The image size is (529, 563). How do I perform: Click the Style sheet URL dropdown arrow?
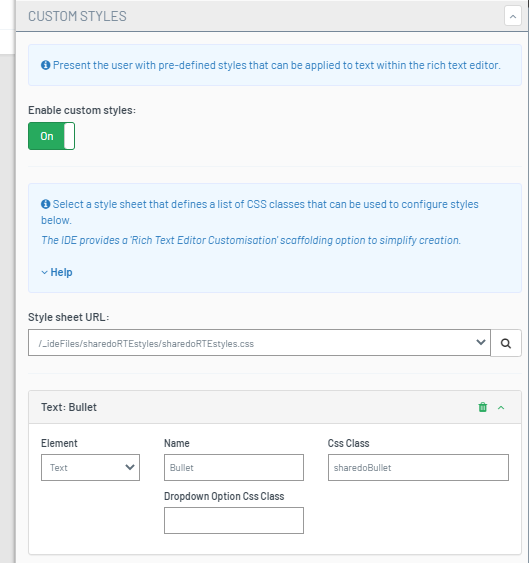pyautogui.click(x=481, y=343)
